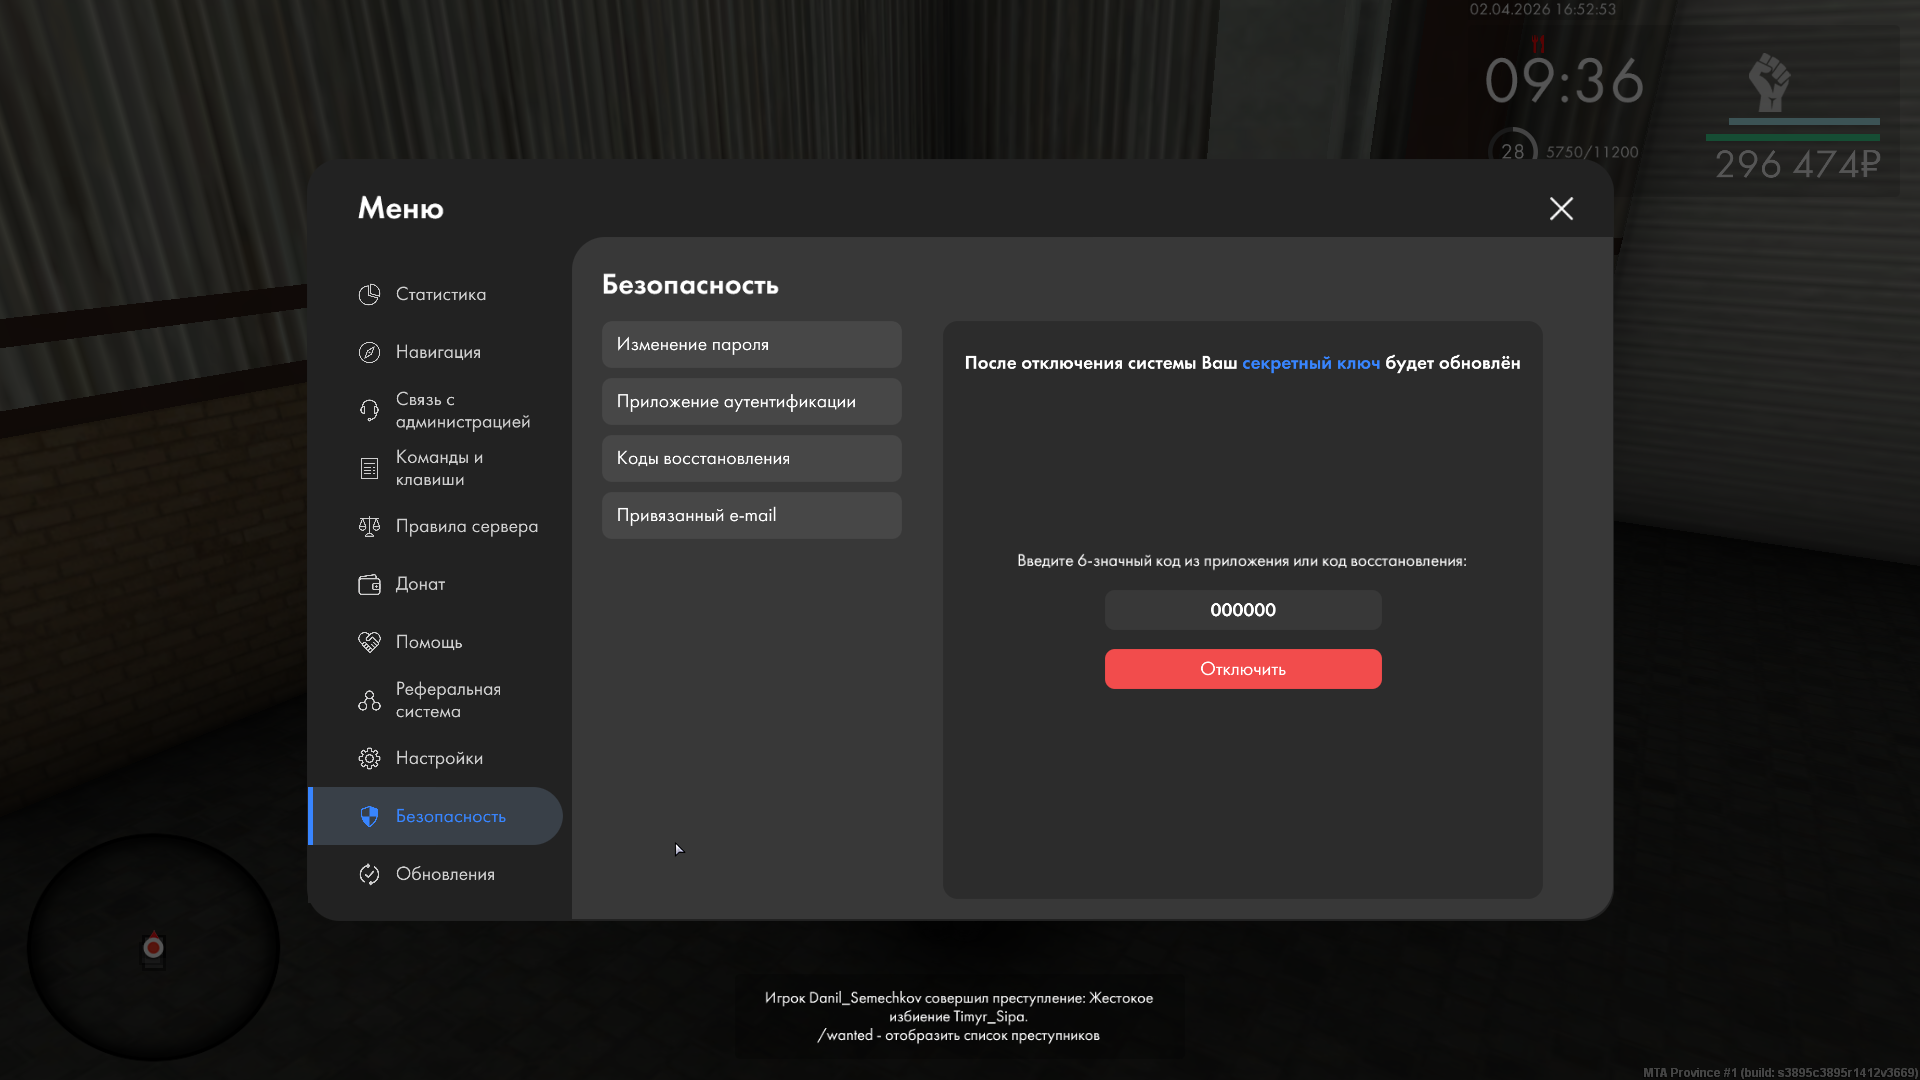Click the handshake Help icon
Image resolution: width=1920 pixels, height=1080 pixels.
pos(369,642)
